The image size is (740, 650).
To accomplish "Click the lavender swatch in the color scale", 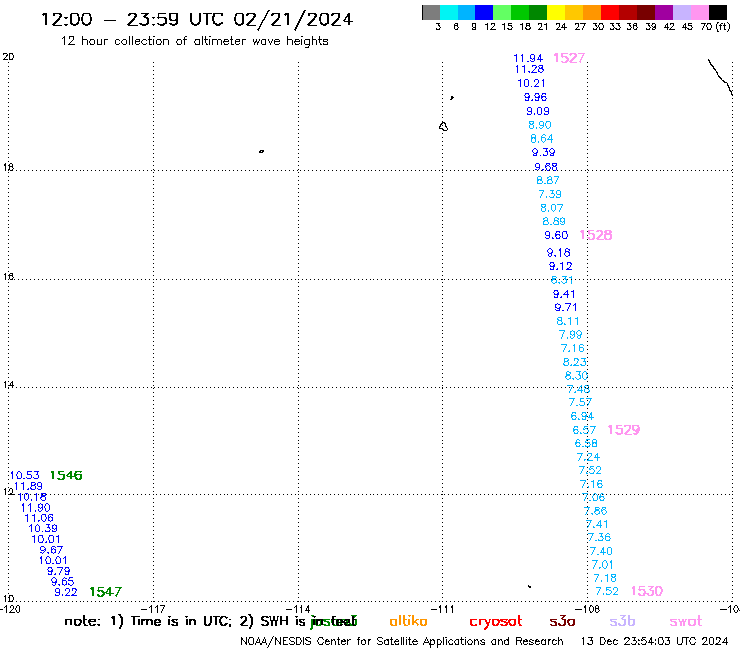I will pos(682,12).
